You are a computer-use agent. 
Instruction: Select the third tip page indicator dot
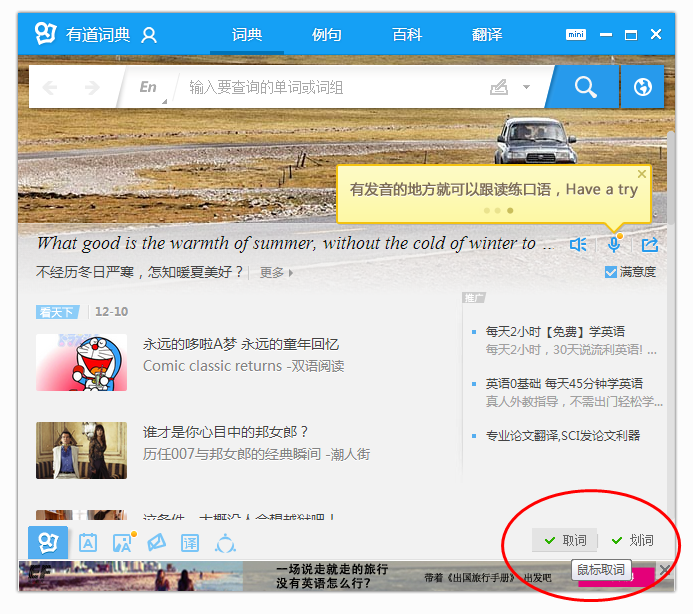(510, 210)
